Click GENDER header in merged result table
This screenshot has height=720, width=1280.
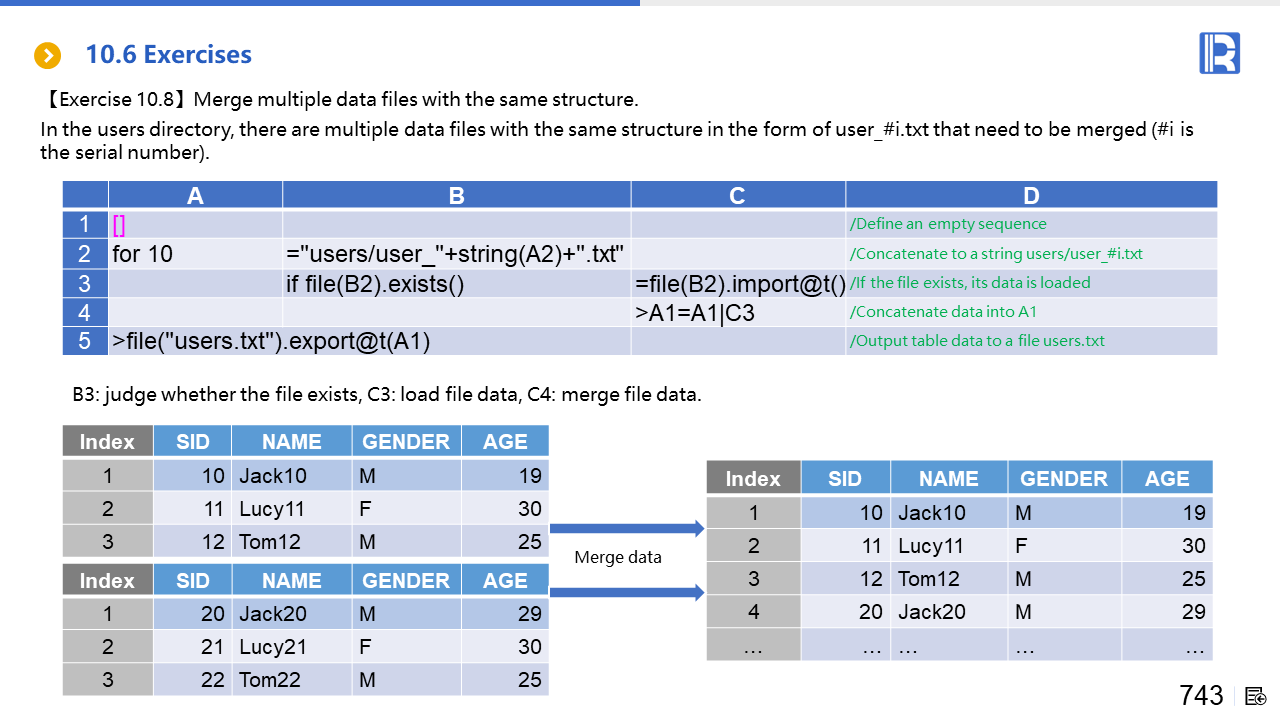[1063, 478]
